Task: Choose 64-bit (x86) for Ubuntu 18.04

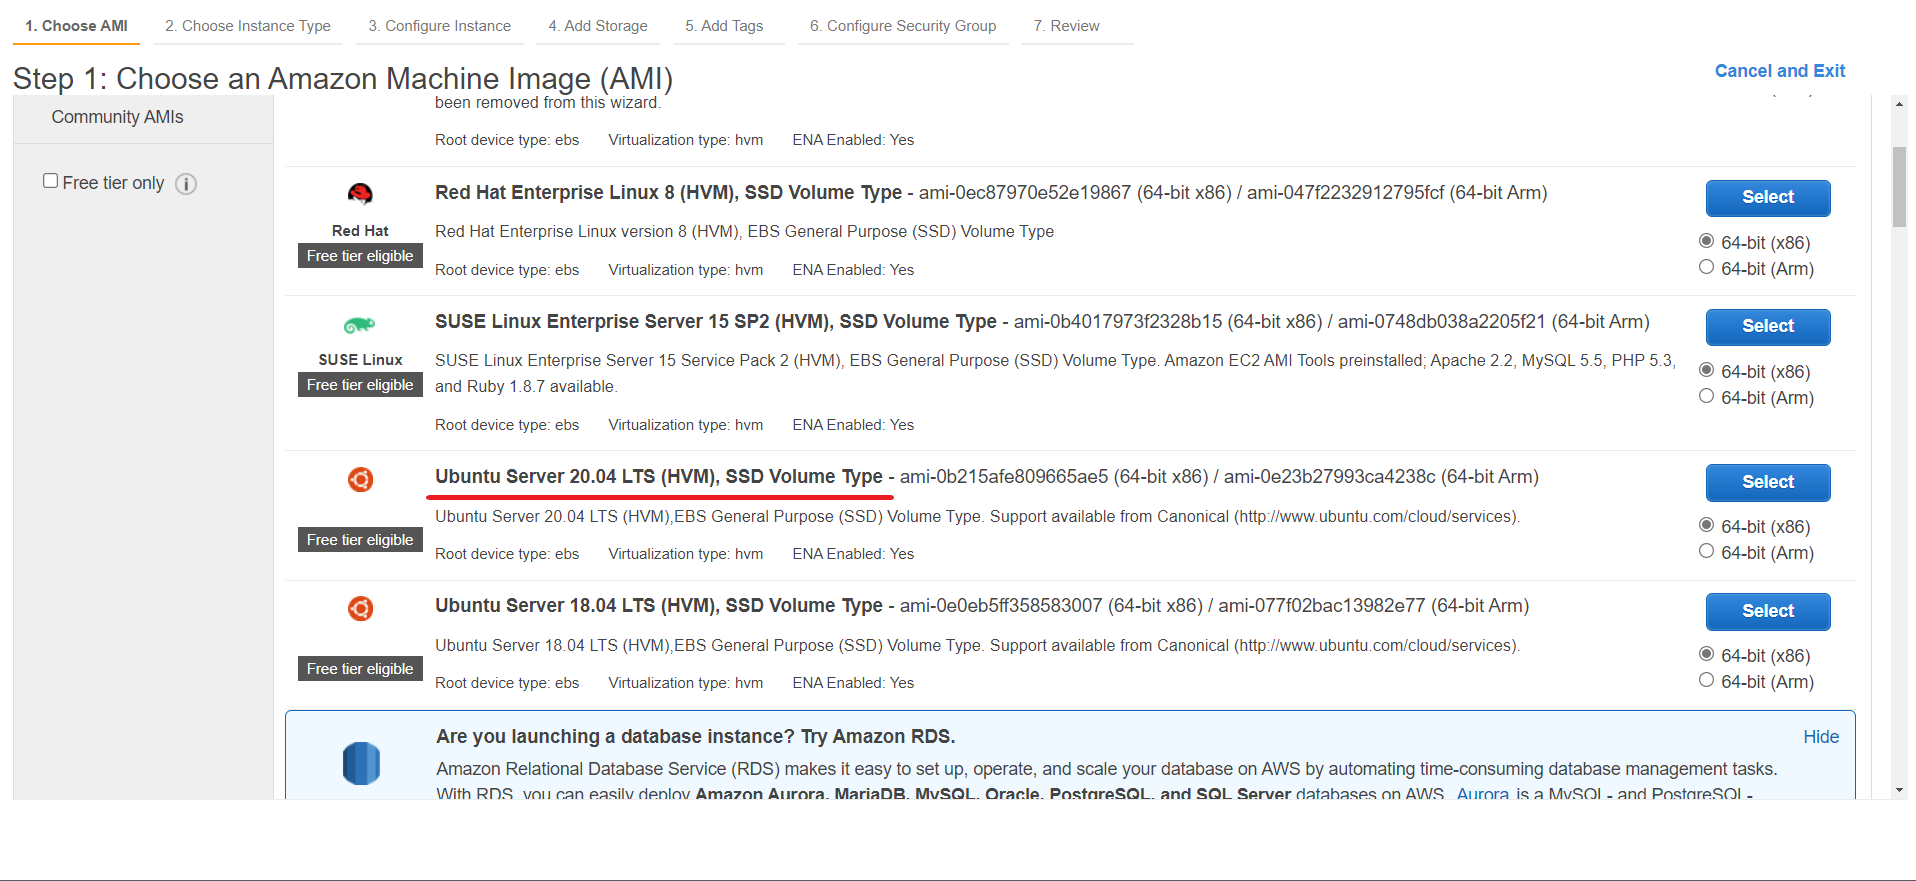Action: [1707, 654]
